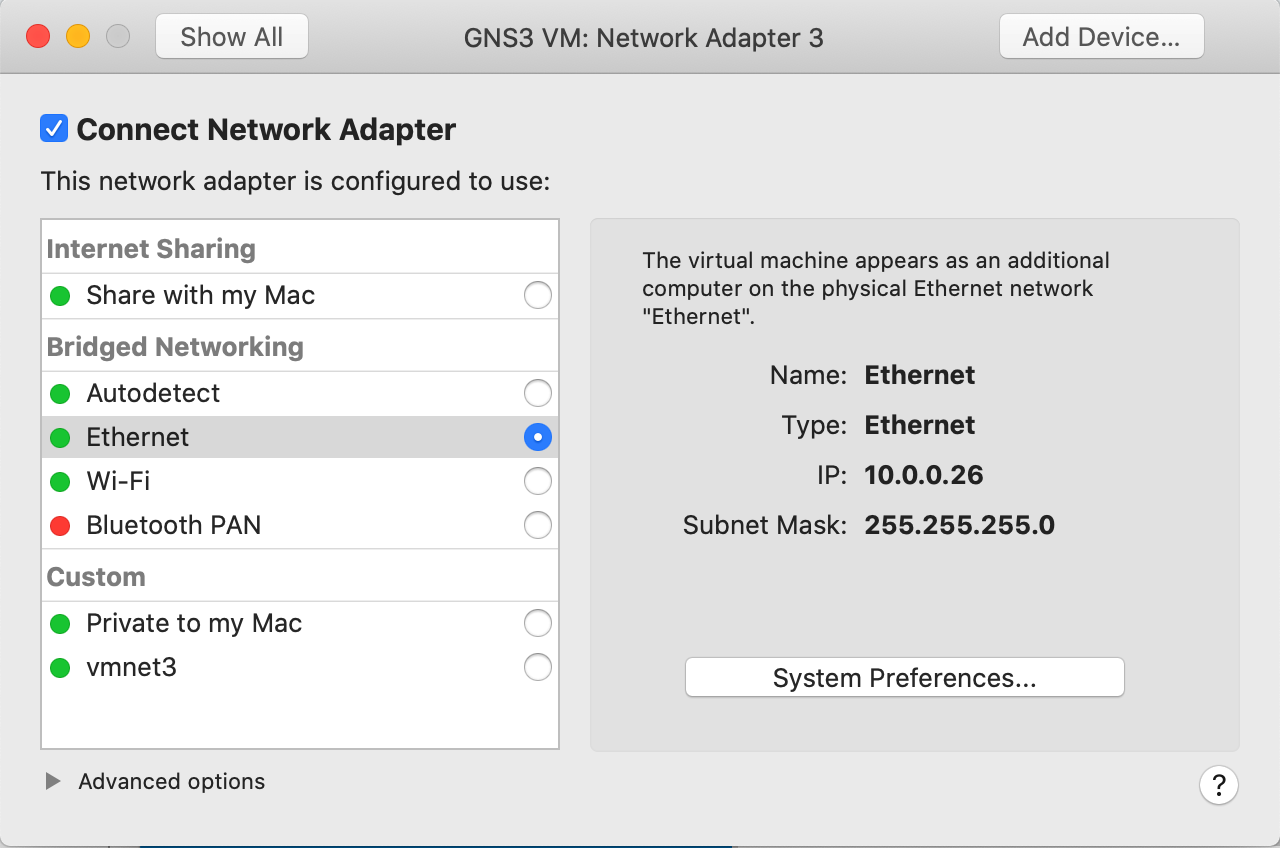Close window with the red button
Screen dimensions: 1280x848
[38, 37]
